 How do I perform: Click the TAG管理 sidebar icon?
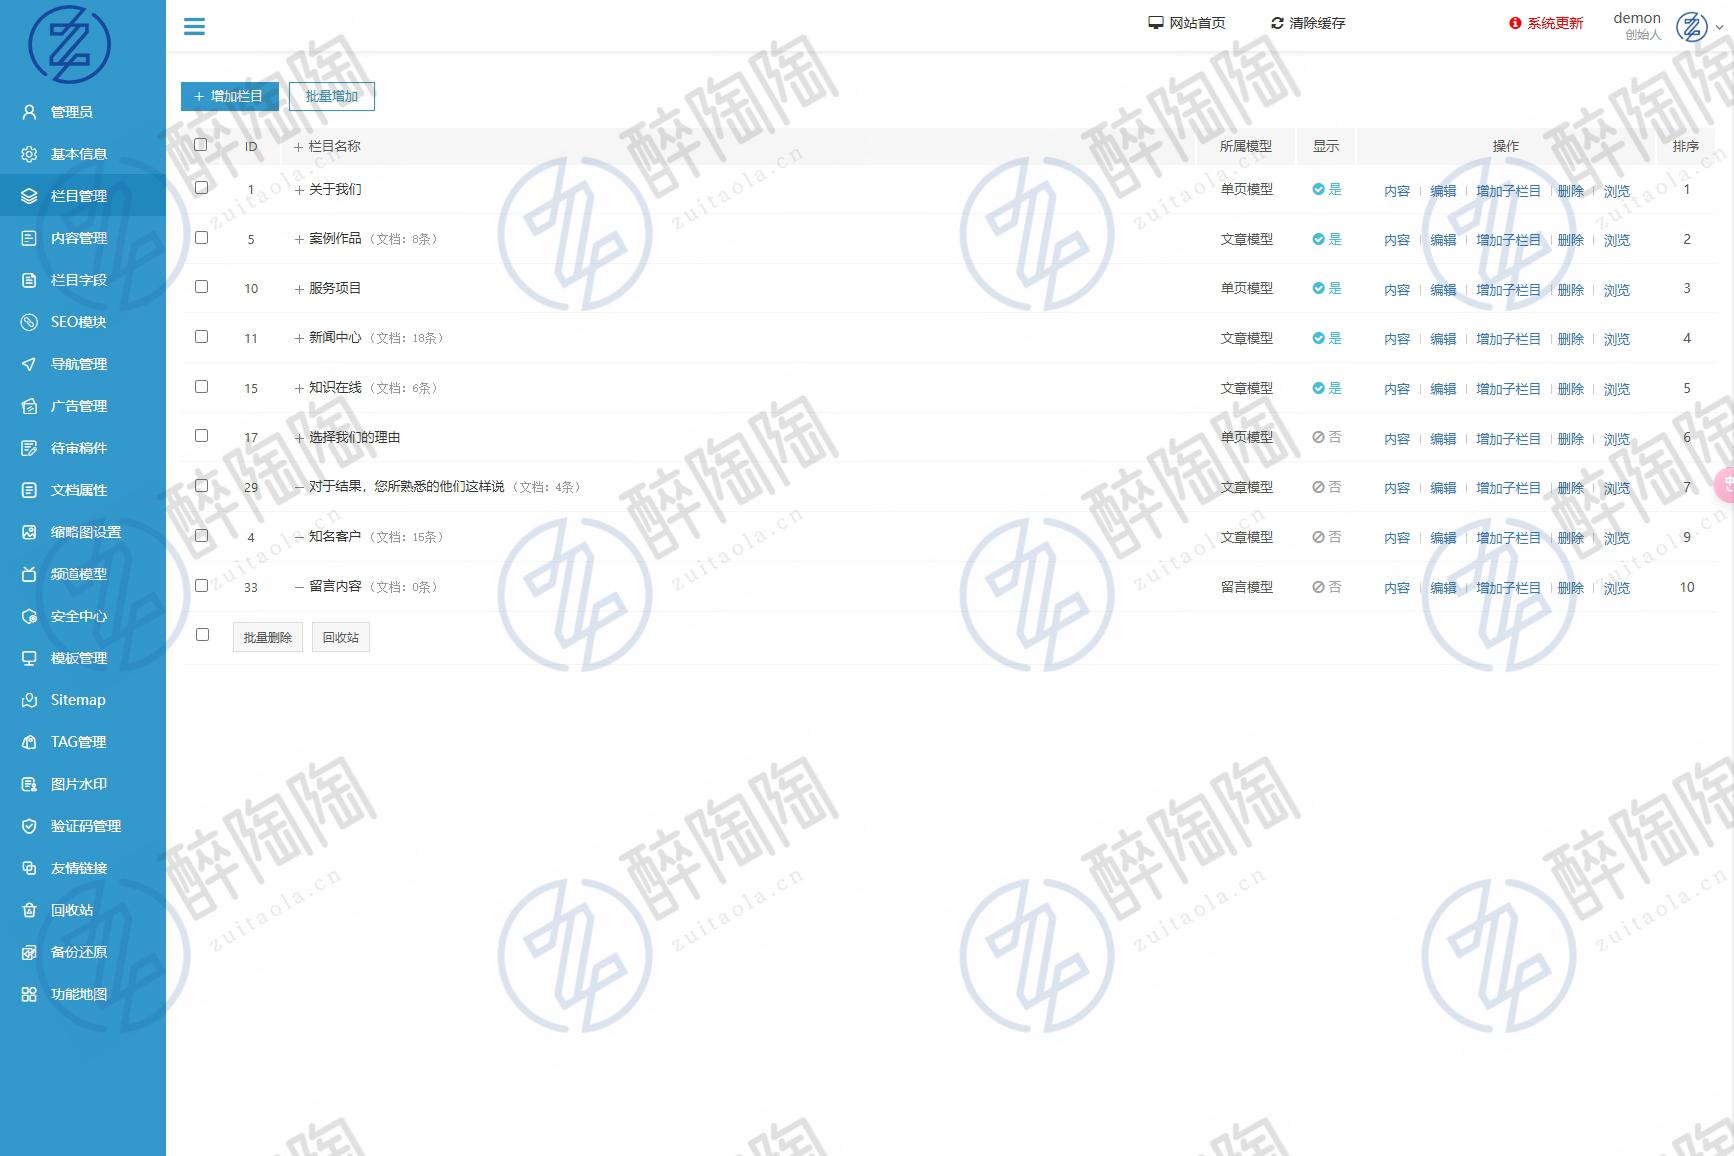(29, 742)
